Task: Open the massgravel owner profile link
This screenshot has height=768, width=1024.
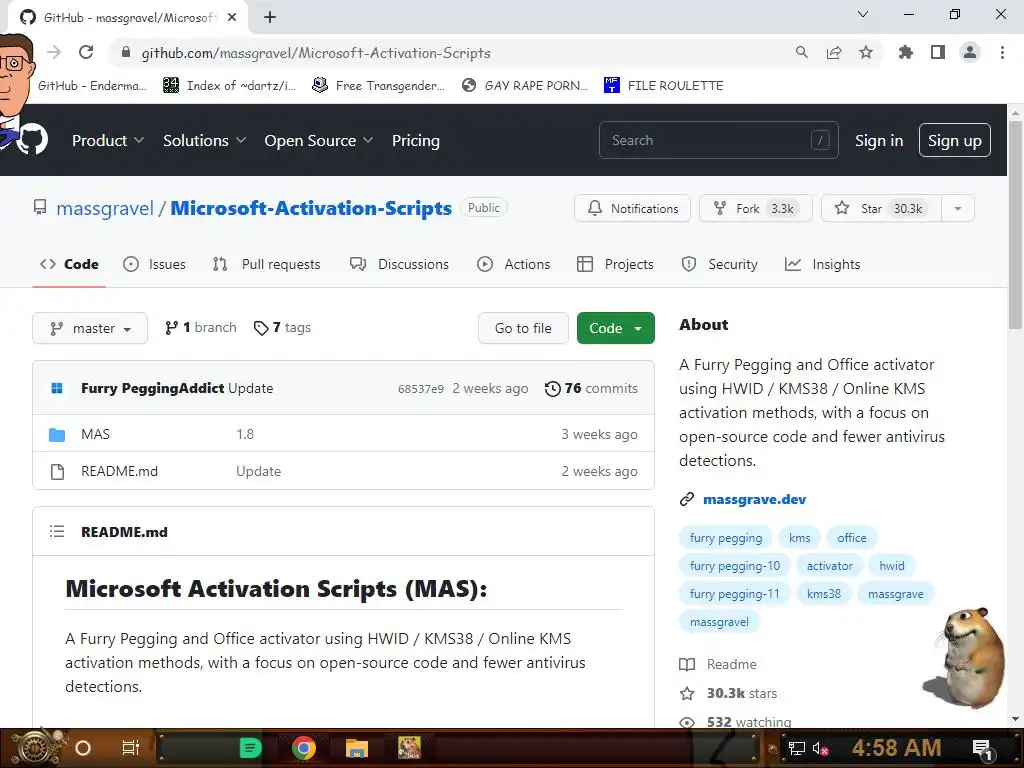Action: click(x=105, y=208)
